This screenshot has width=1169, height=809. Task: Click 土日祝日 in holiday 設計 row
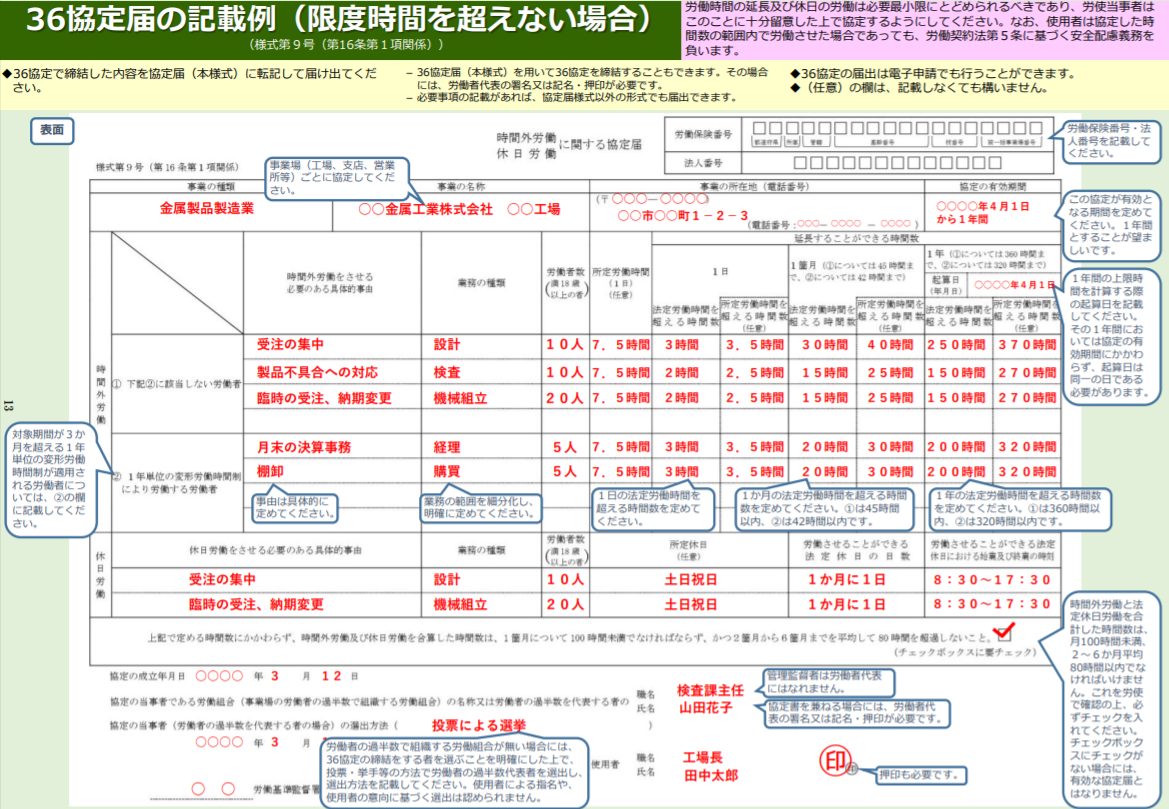tap(690, 579)
